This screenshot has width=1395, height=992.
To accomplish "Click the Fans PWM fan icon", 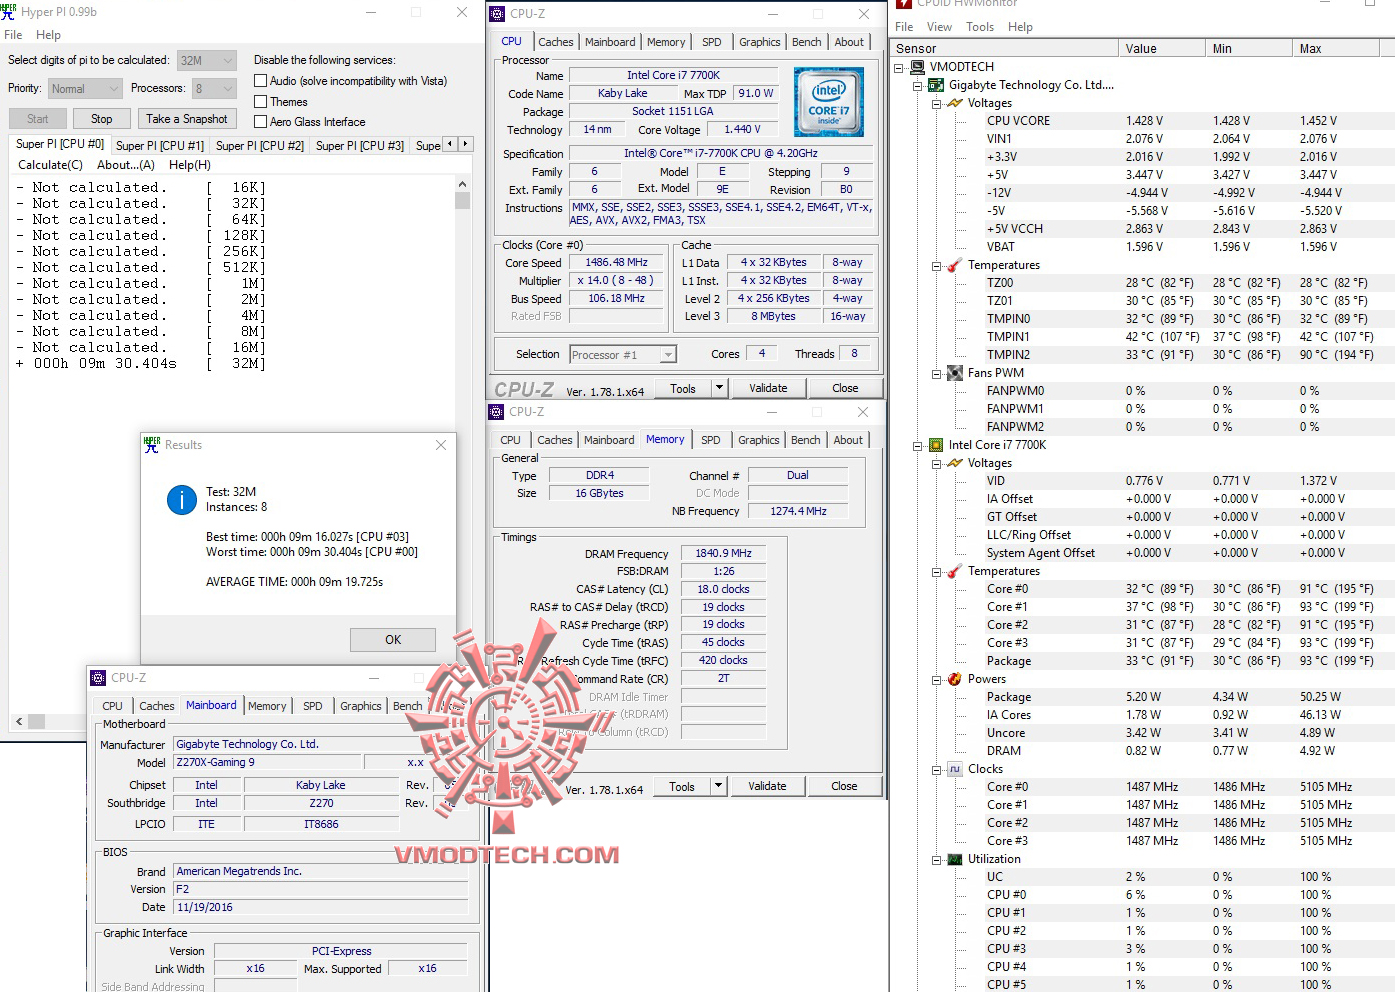I will tap(955, 373).
